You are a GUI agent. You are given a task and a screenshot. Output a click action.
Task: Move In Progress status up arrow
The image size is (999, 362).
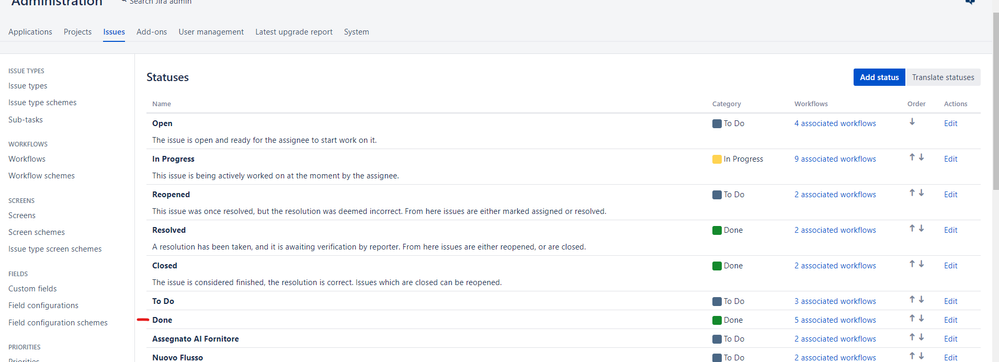(912, 157)
